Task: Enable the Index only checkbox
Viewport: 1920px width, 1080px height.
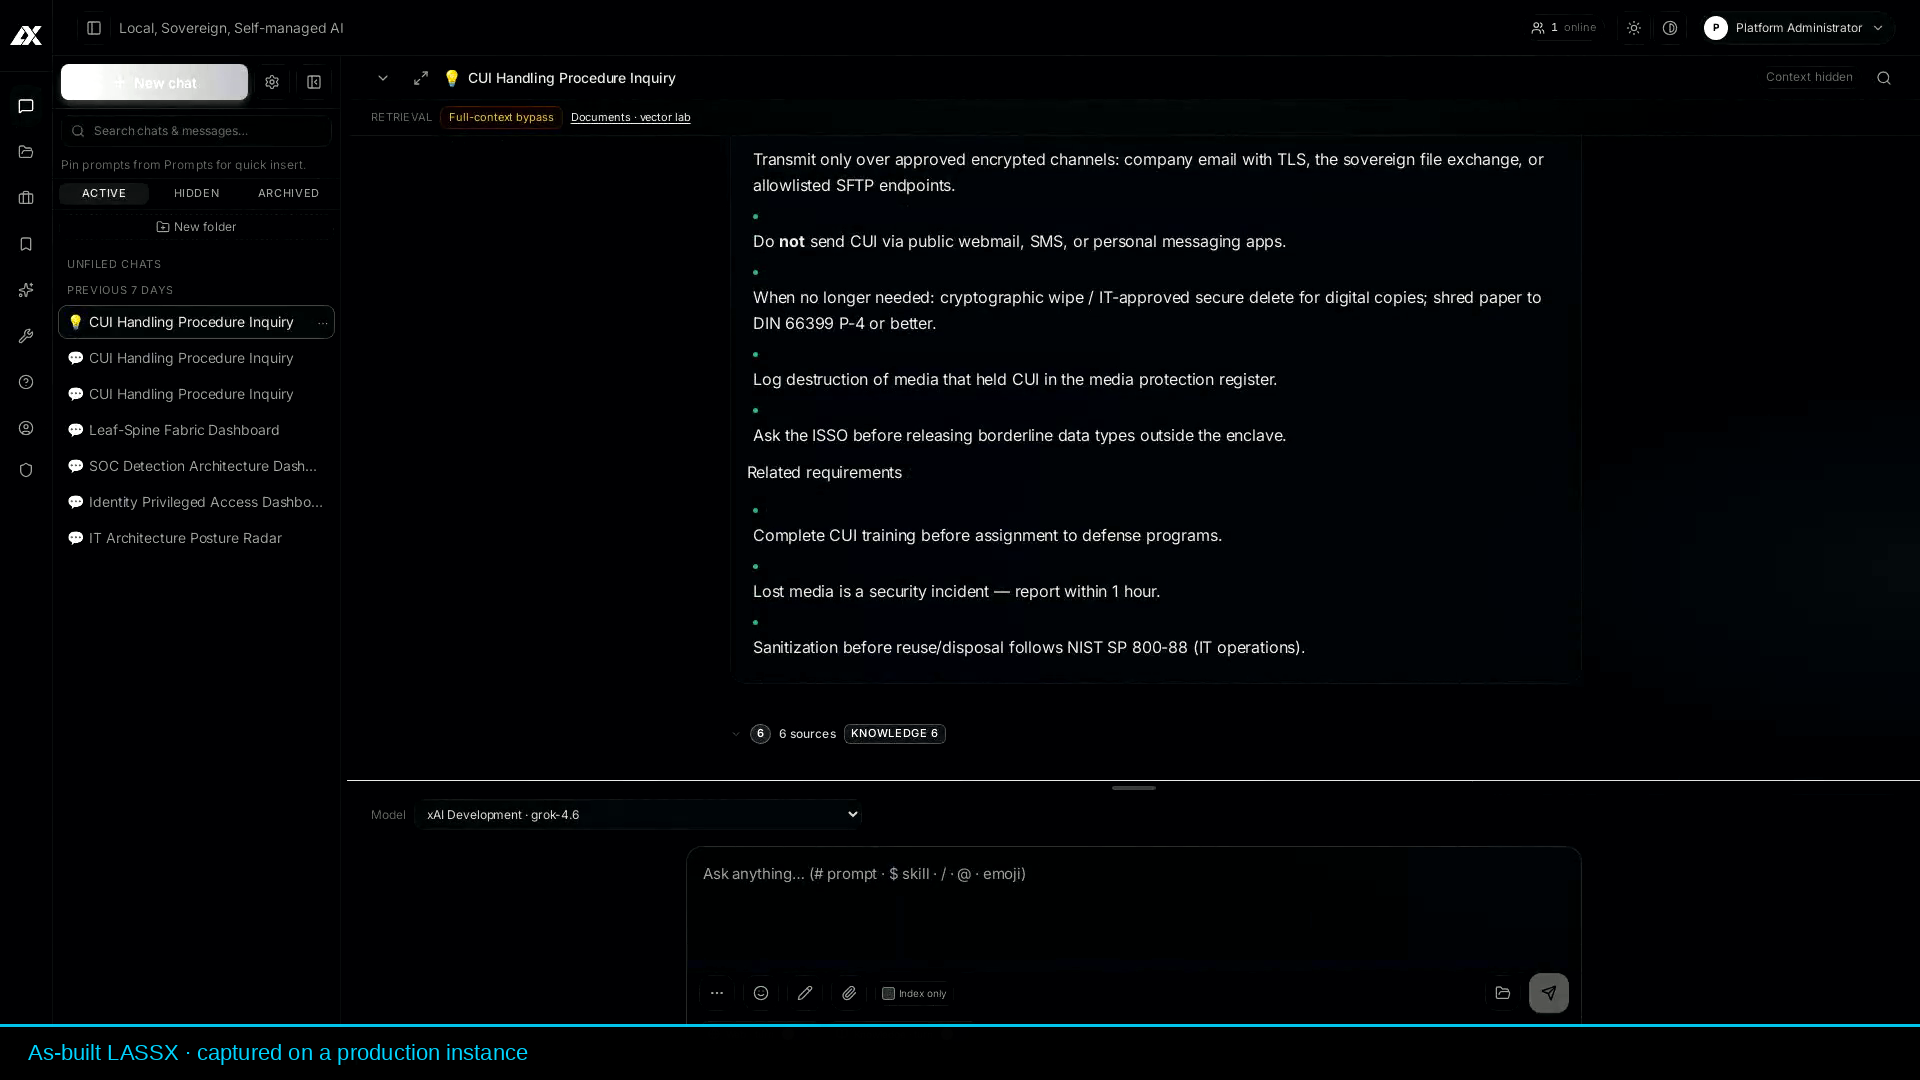Action: pyautogui.click(x=888, y=993)
